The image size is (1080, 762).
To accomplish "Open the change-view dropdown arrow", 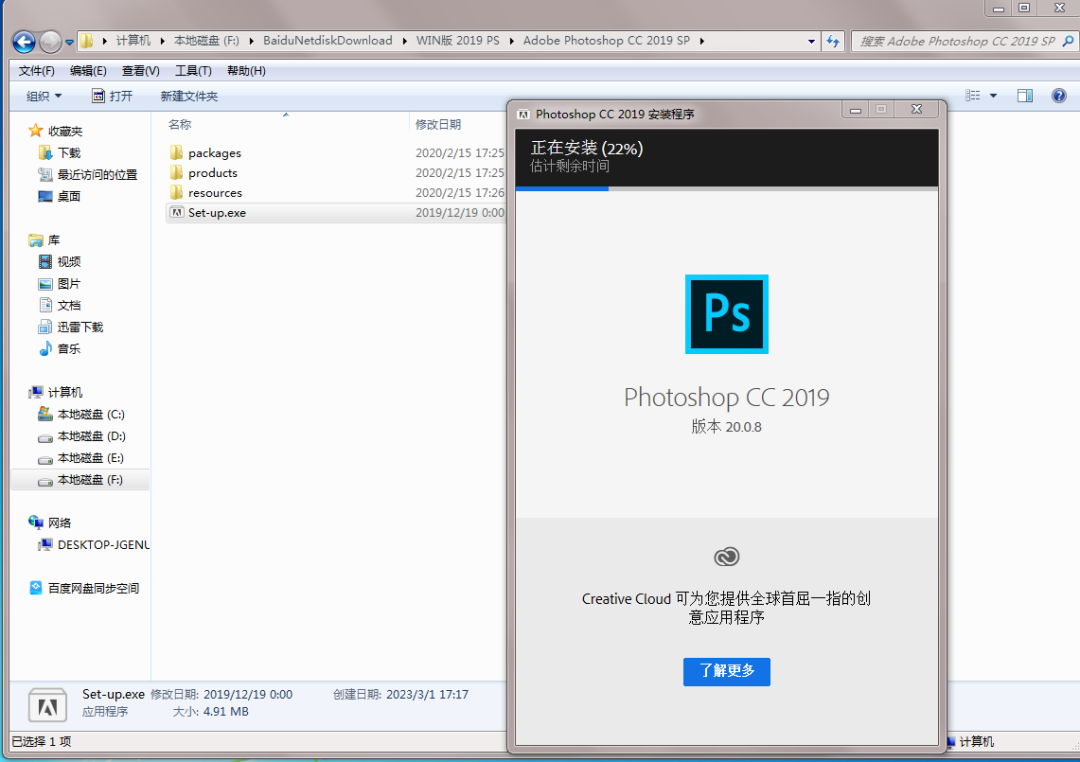I will coord(993,95).
